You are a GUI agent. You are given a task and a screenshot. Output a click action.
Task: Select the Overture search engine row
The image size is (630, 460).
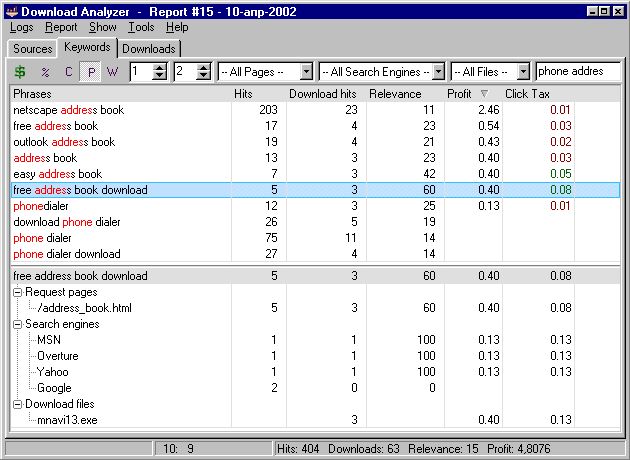coord(57,356)
